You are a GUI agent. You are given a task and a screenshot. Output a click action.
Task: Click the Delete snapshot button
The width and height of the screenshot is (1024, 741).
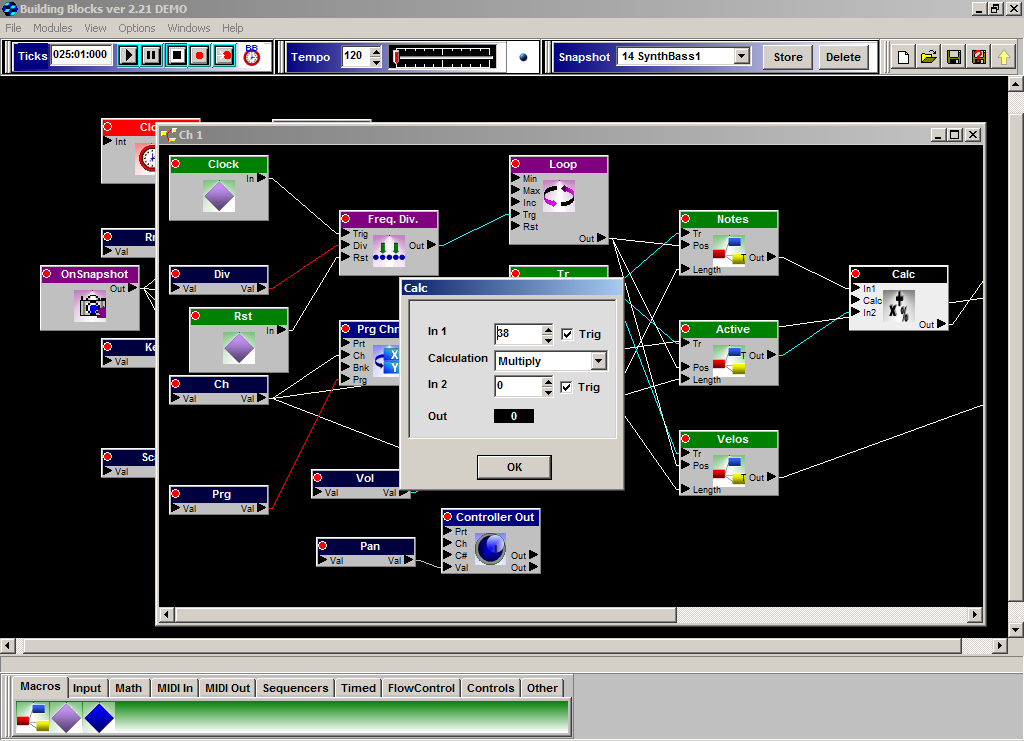(842, 57)
